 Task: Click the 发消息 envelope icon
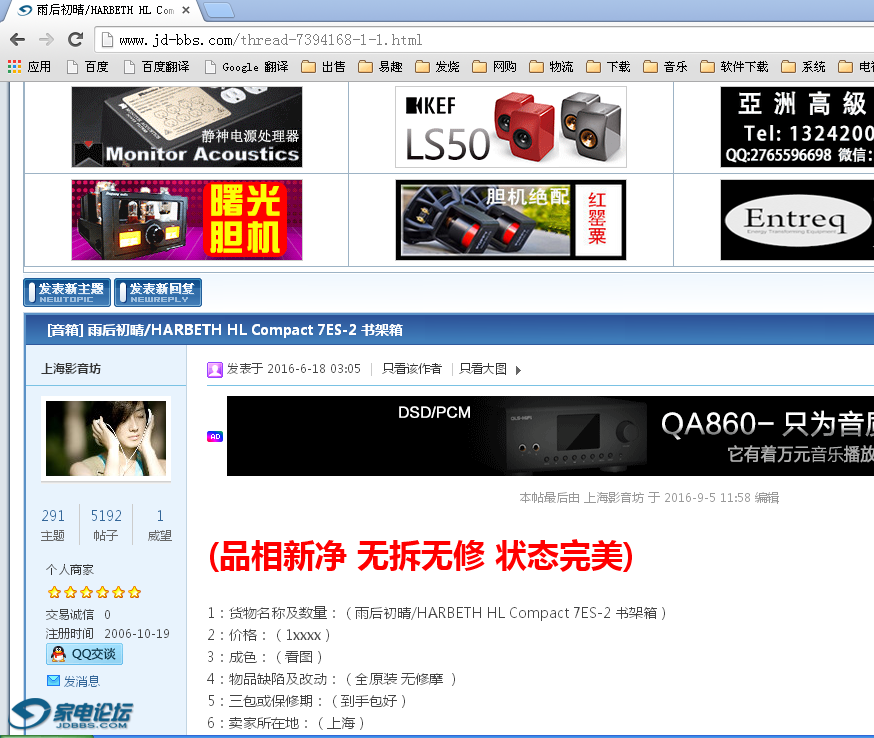pyautogui.click(x=54, y=681)
